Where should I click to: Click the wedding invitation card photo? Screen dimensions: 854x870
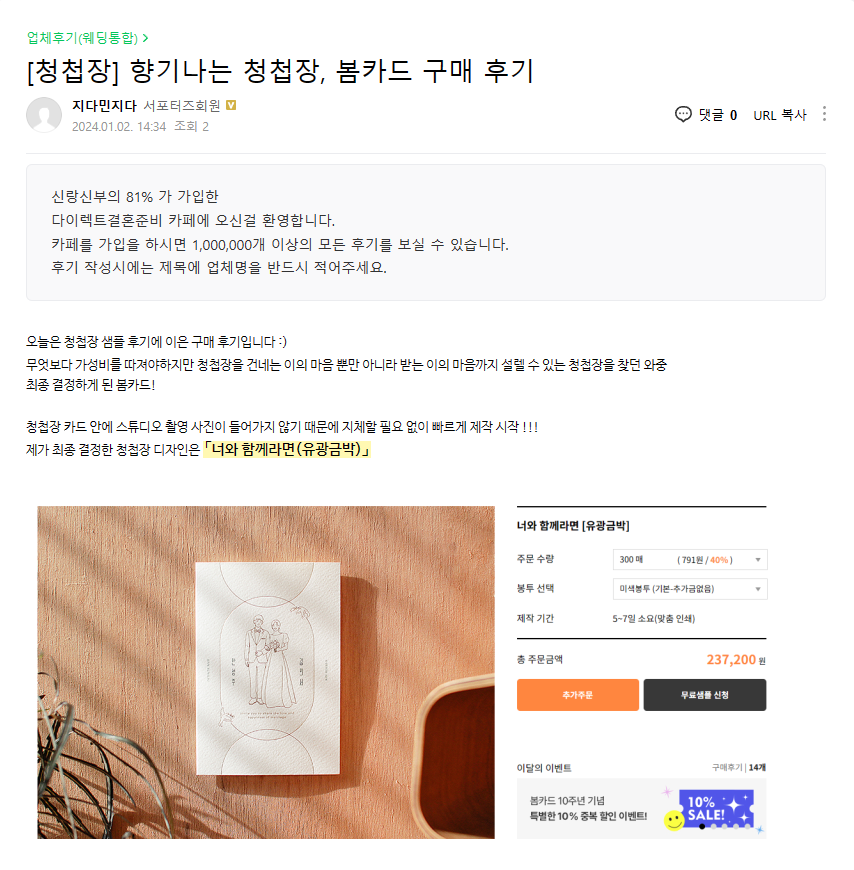click(x=266, y=672)
